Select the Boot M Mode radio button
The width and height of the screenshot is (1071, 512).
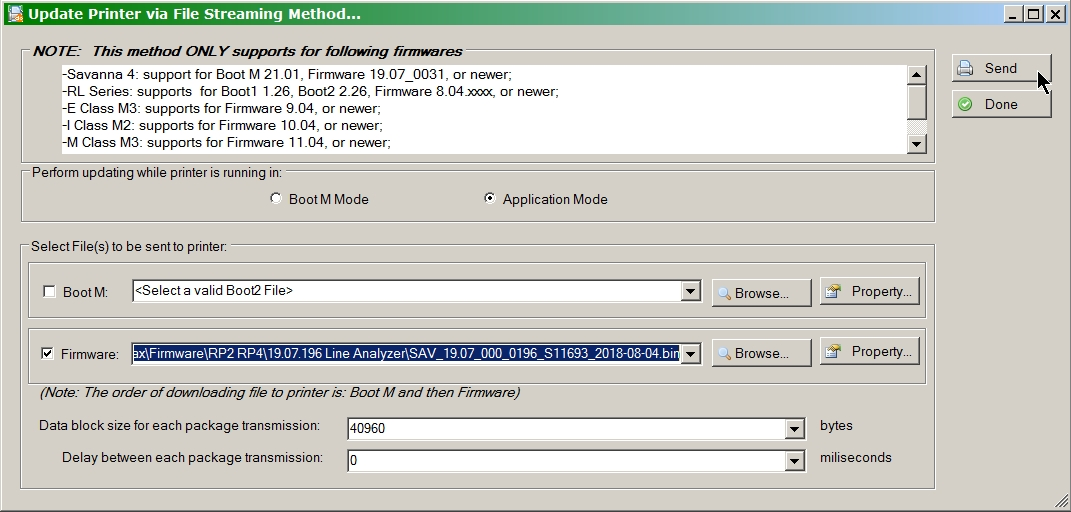click(x=276, y=199)
